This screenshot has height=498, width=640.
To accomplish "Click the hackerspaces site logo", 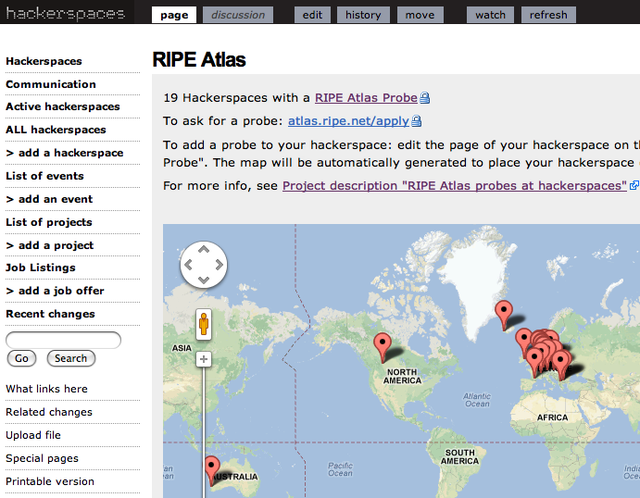I will point(65,13).
